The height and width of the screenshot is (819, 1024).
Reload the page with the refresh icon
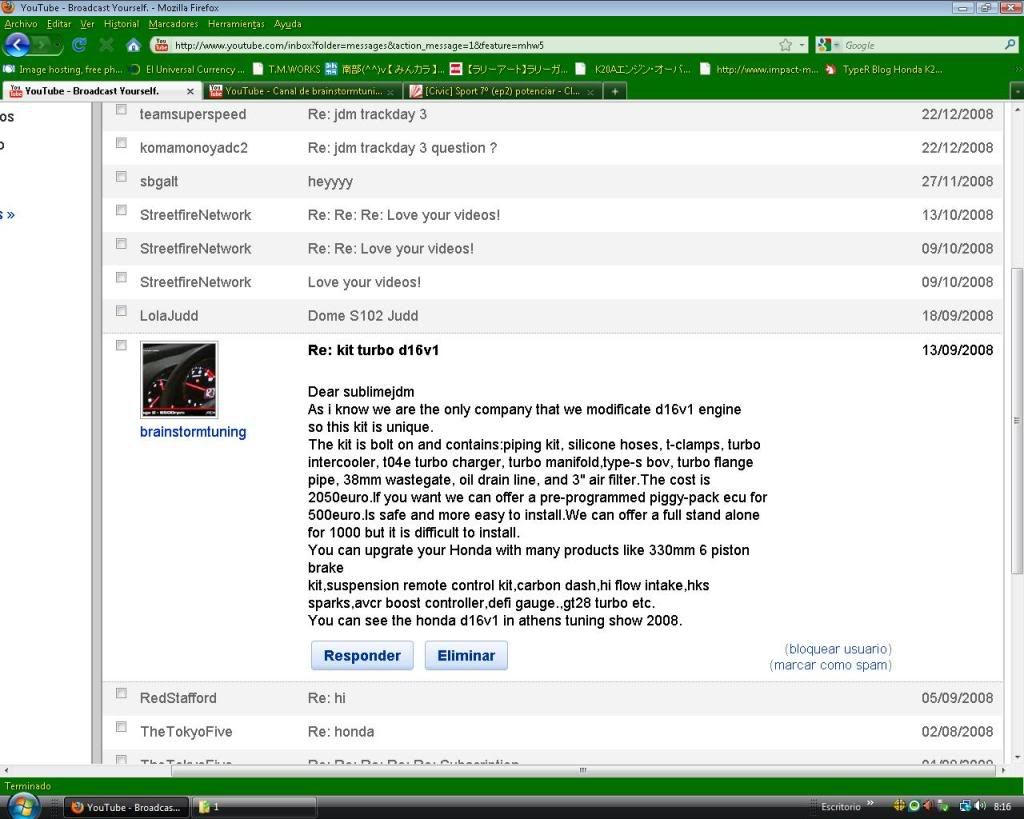(x=79, y=45)
